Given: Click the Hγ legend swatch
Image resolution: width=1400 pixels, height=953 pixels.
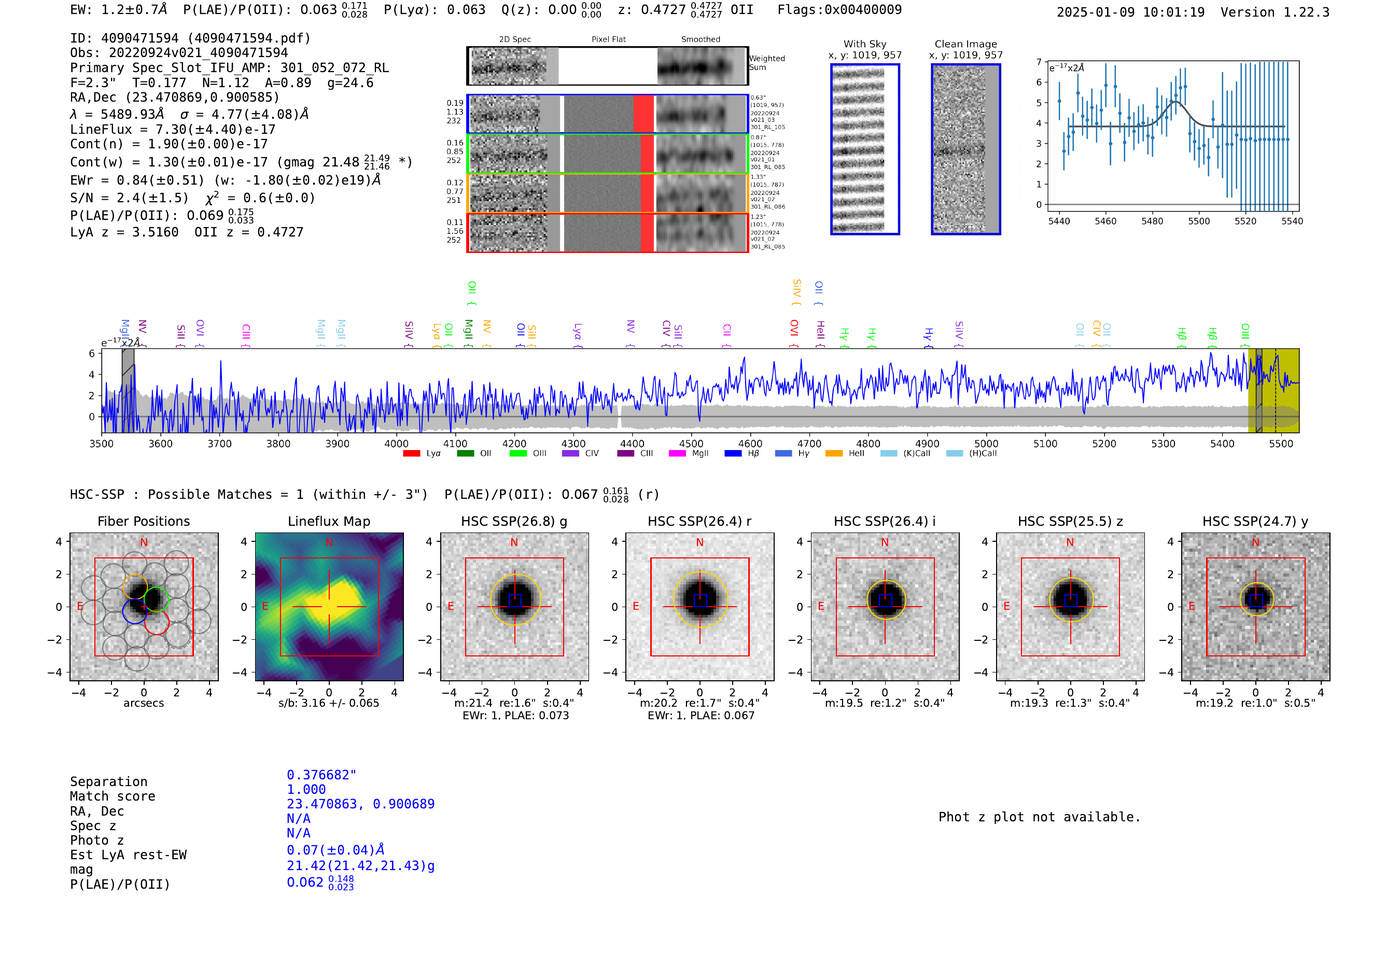Looking at the screenshot, I should point(783,454).
